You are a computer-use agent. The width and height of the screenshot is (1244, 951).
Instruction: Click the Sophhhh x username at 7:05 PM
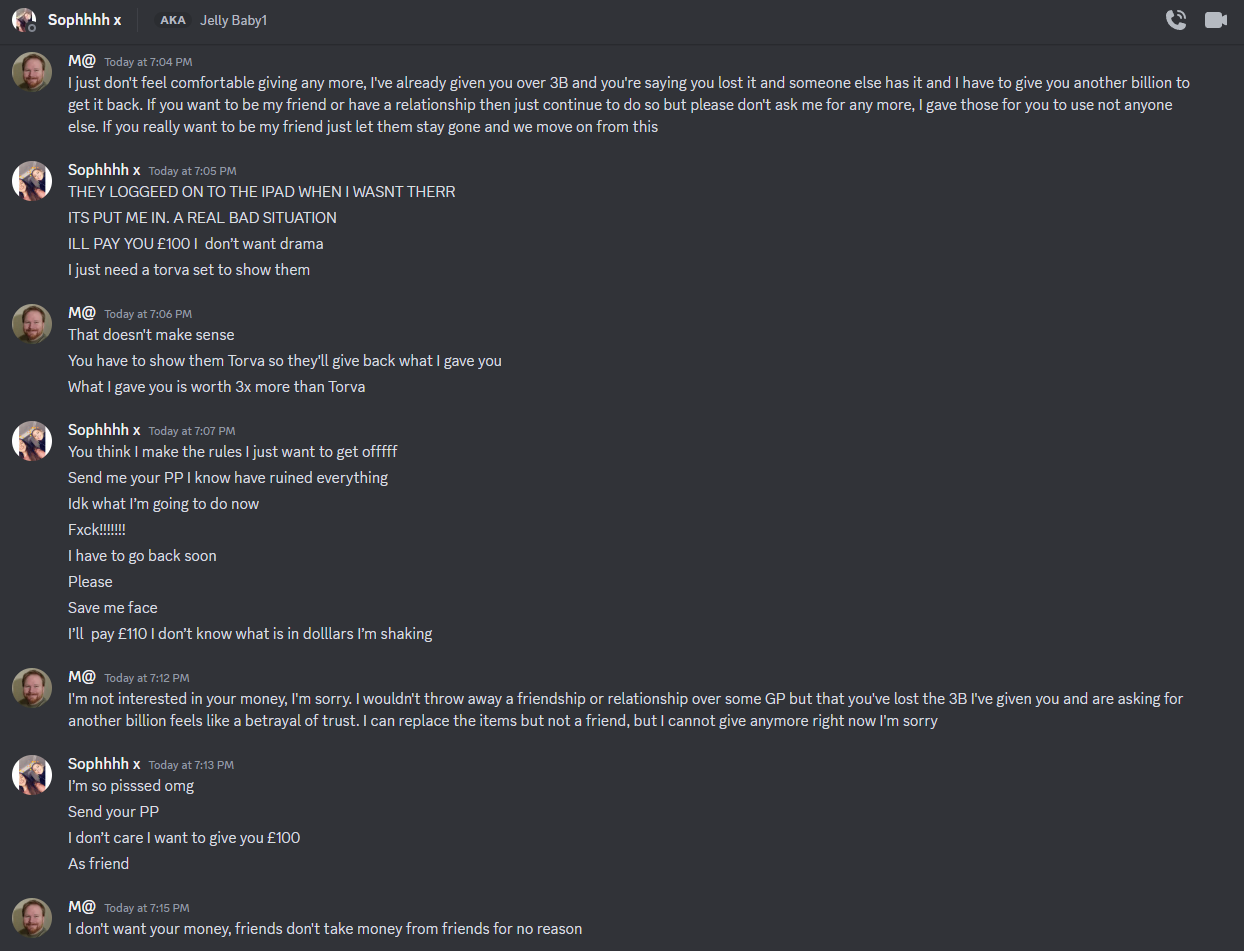[104, 170]
